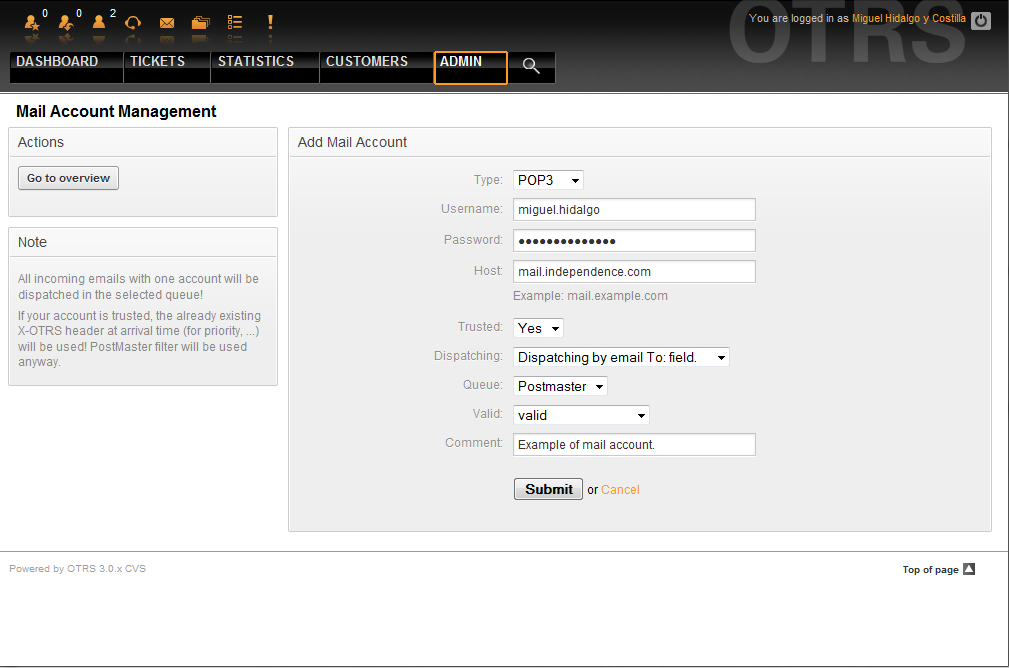Click the headset icon in top toolbar
This screenshot has width=1009, height=668.
pos(132,22)
